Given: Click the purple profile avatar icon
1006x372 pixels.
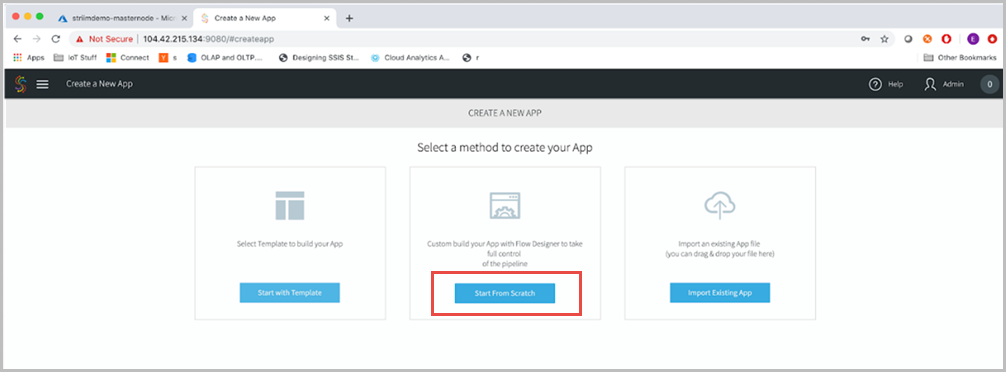Looking at the screenshot, I should 973,39.
